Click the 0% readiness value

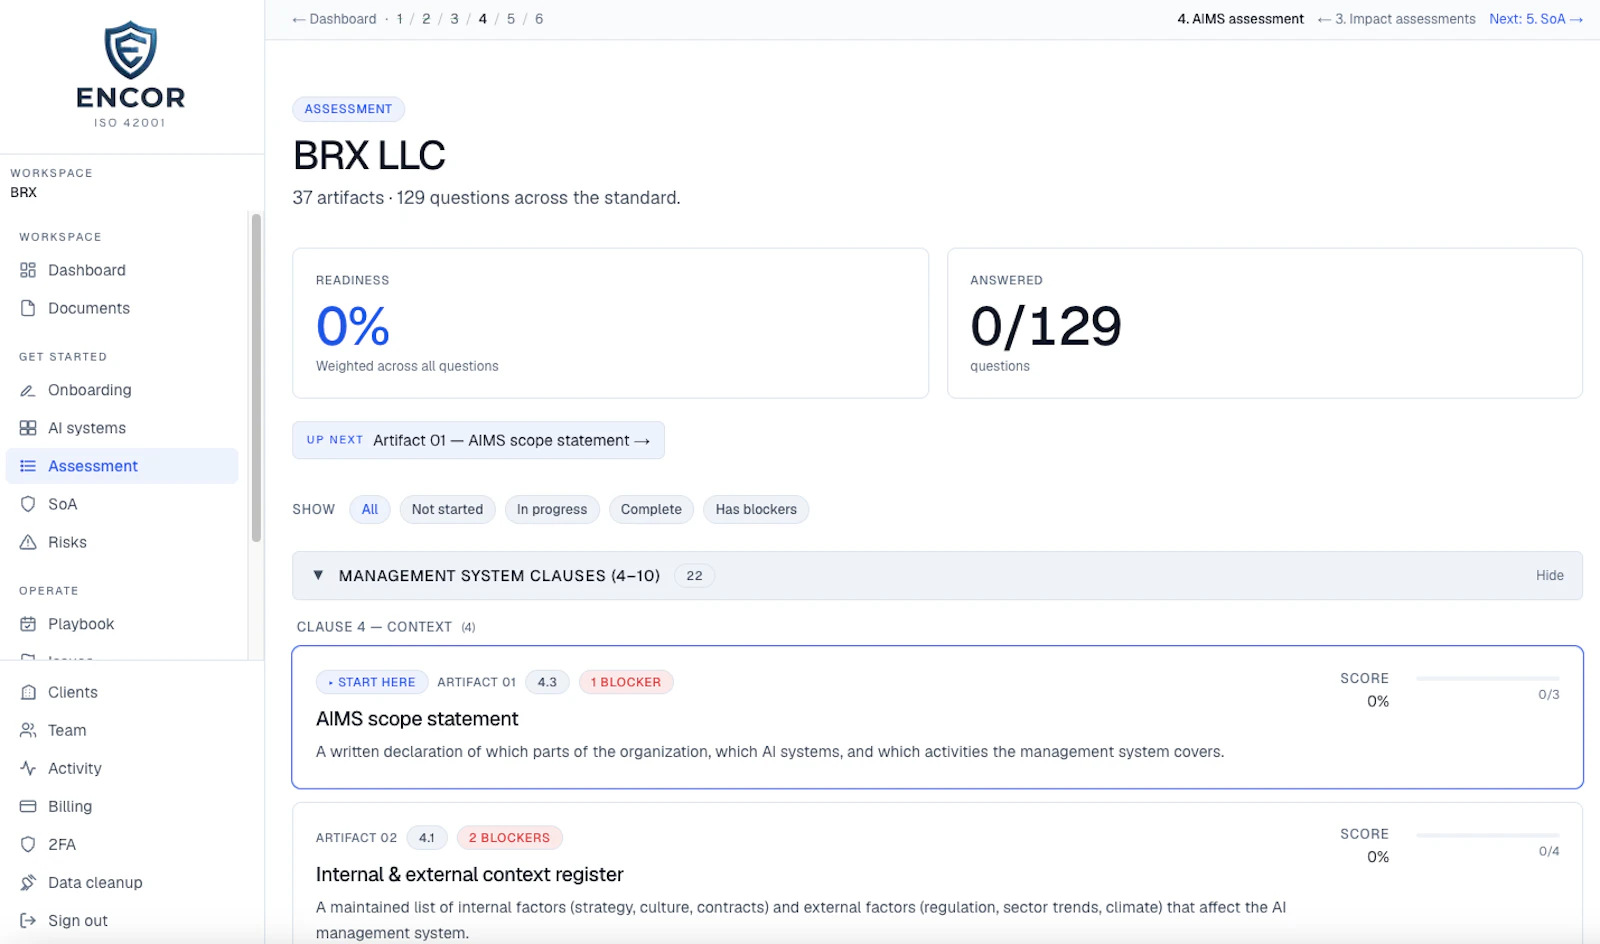(353, 326)
